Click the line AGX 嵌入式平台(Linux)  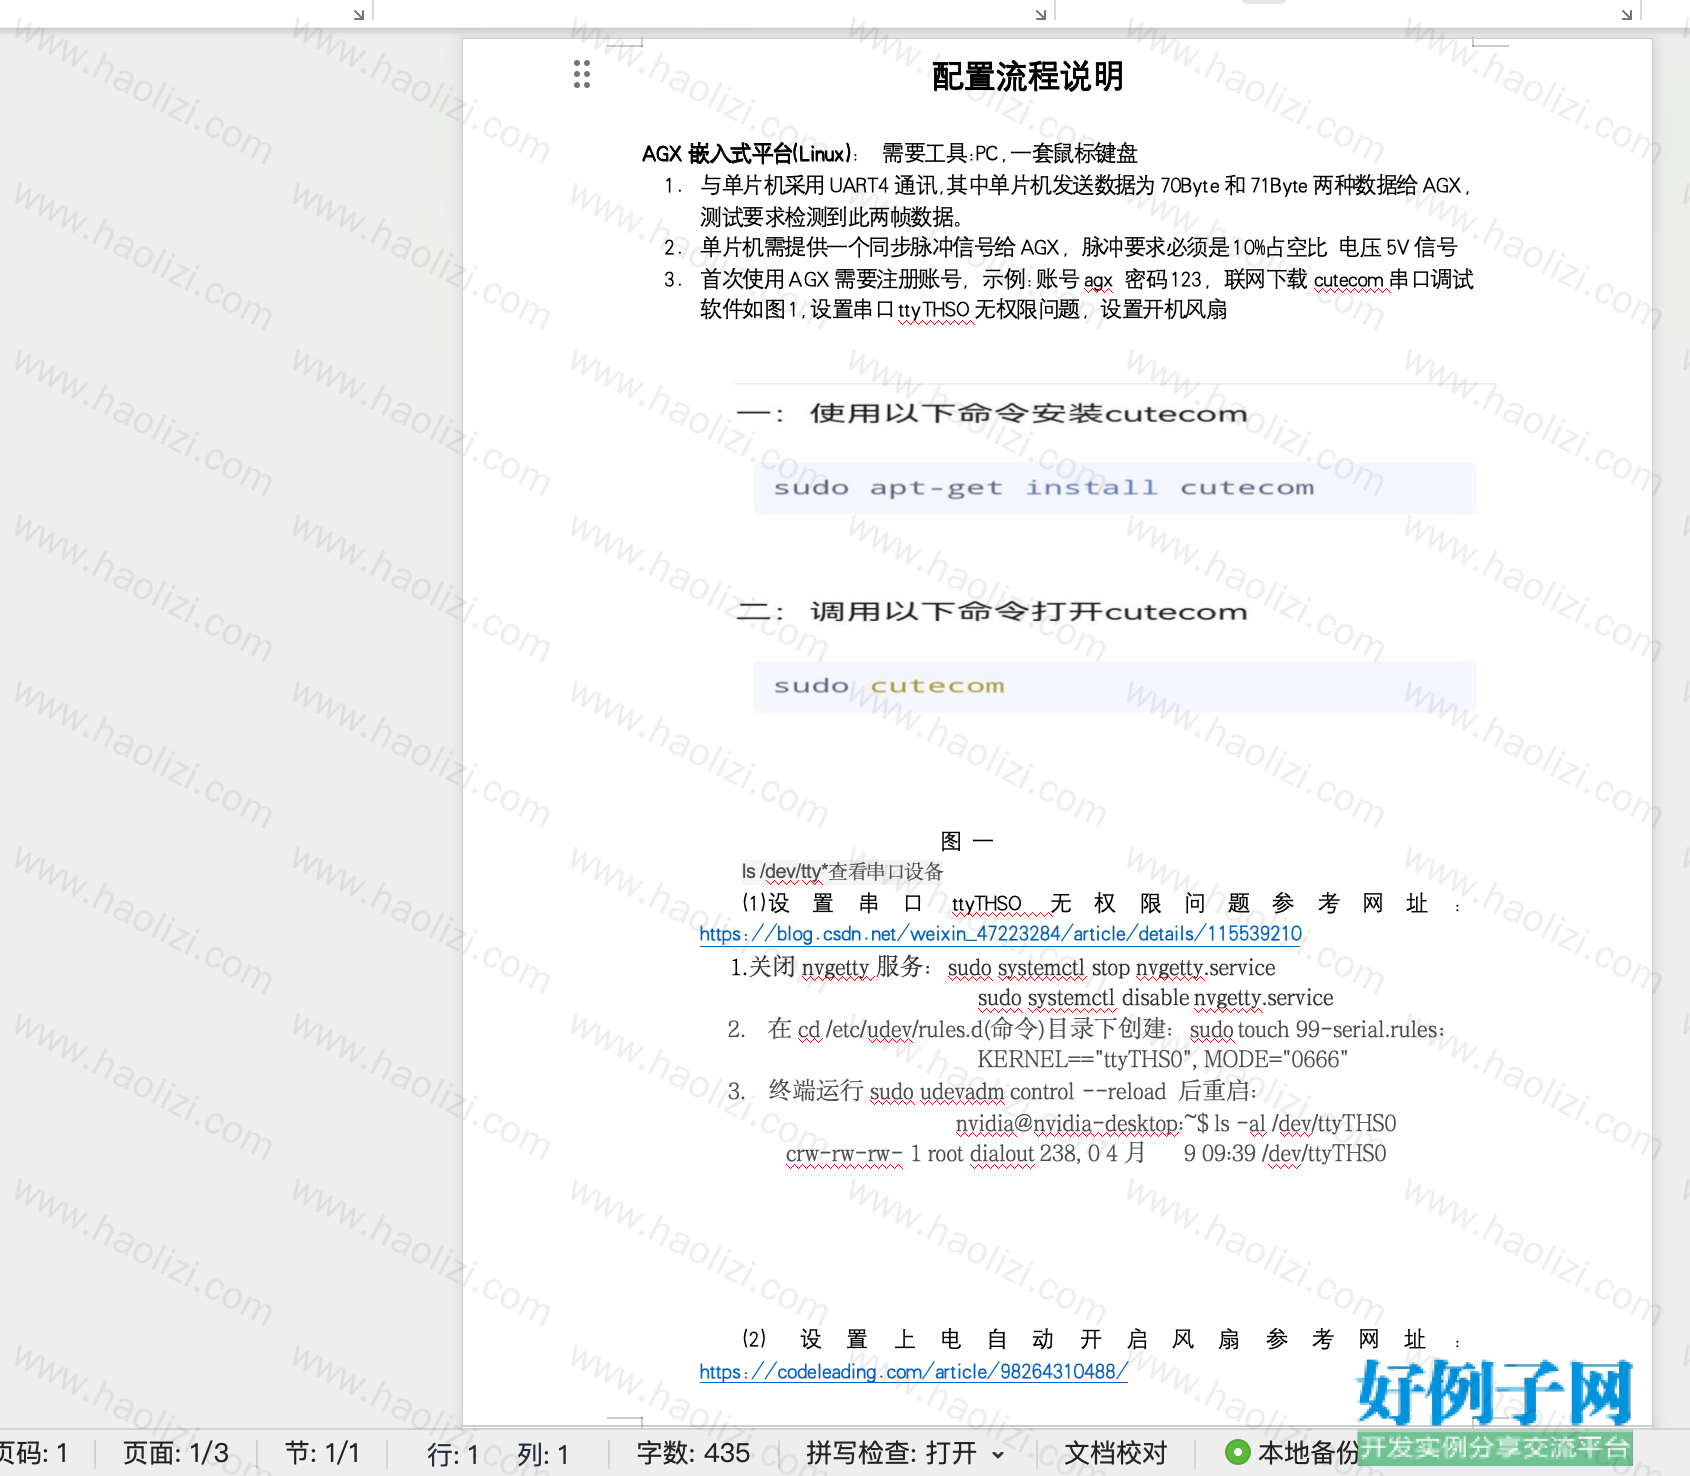[x=748, y=154]
